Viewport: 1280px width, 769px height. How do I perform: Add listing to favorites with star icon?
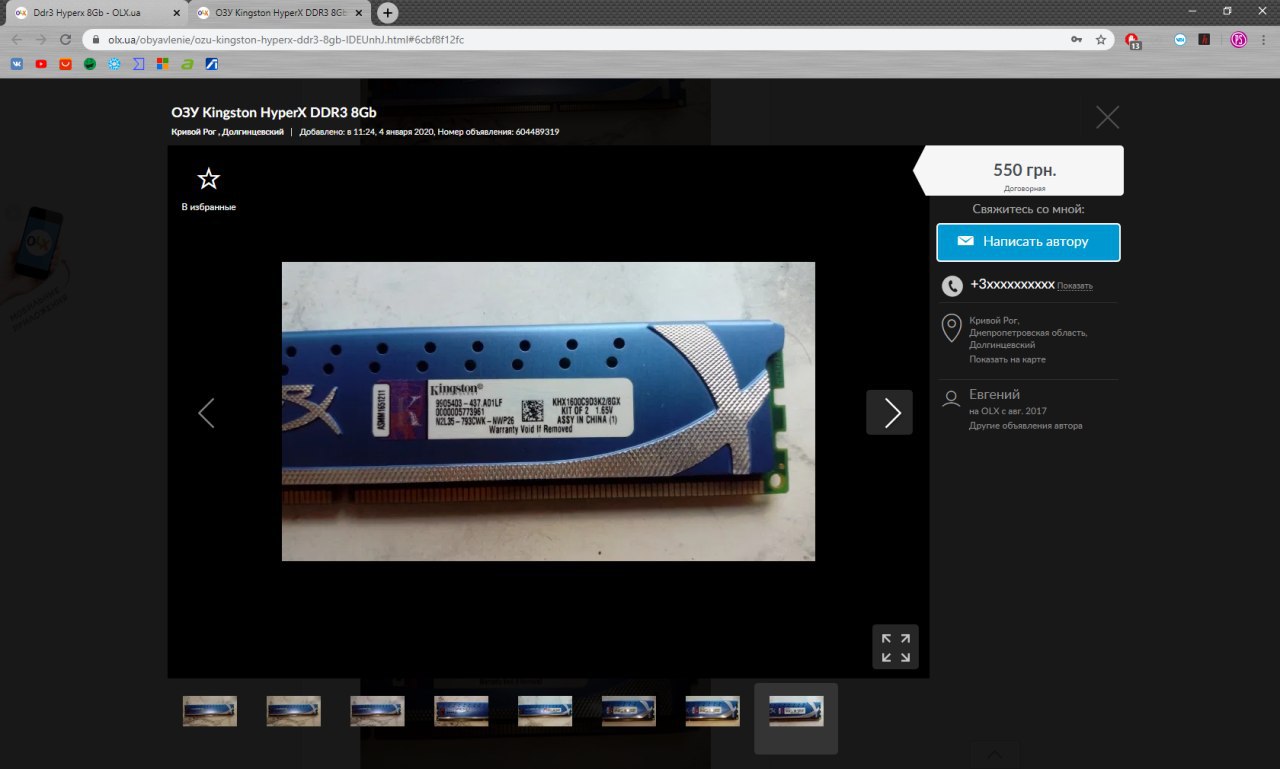pyautogui.click(x=208, y=179)
